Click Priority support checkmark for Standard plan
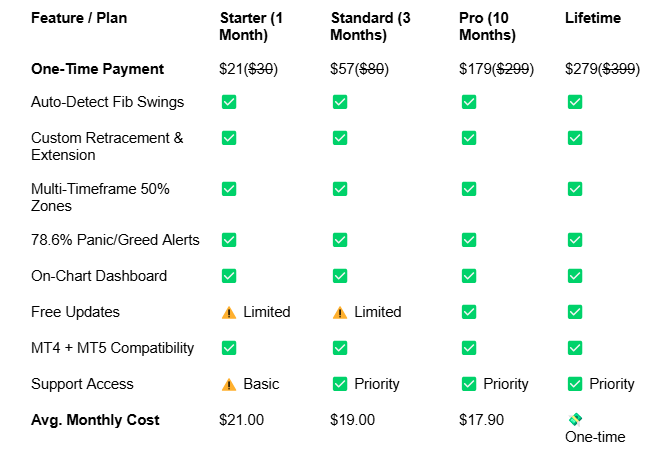The width and height of the screenshot is (672, 464). click(340, 384)
